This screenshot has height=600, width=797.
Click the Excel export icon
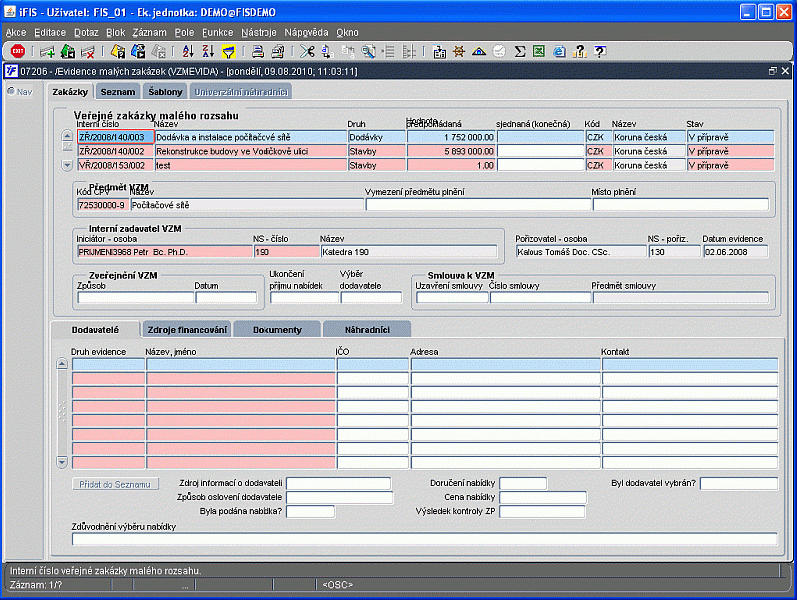(539, 51)
